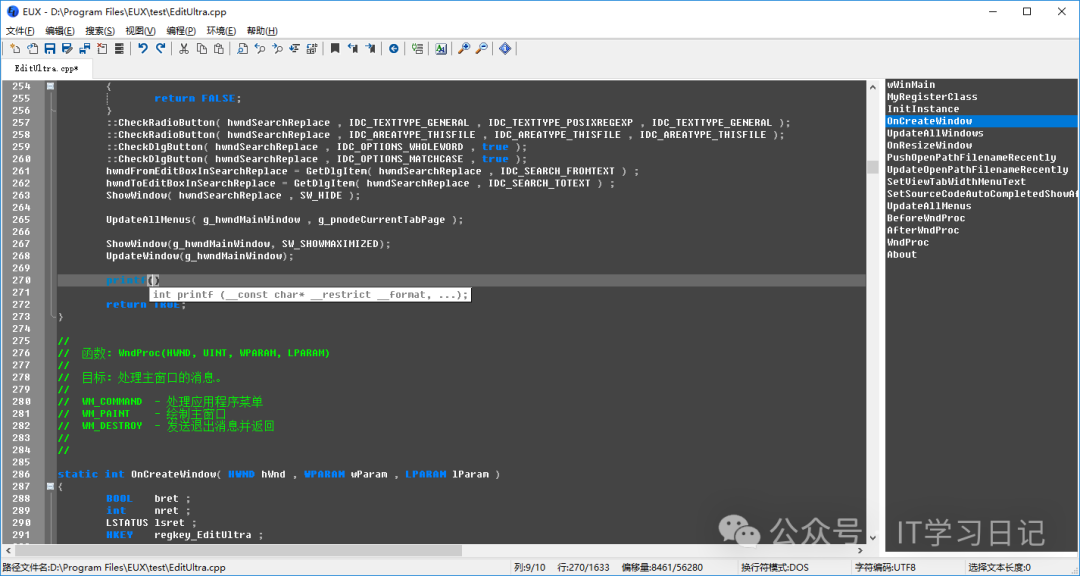Click the New file toolbar icon
Image resolution: width=1080 pixels, height=576 pixels.
(15, 48)
